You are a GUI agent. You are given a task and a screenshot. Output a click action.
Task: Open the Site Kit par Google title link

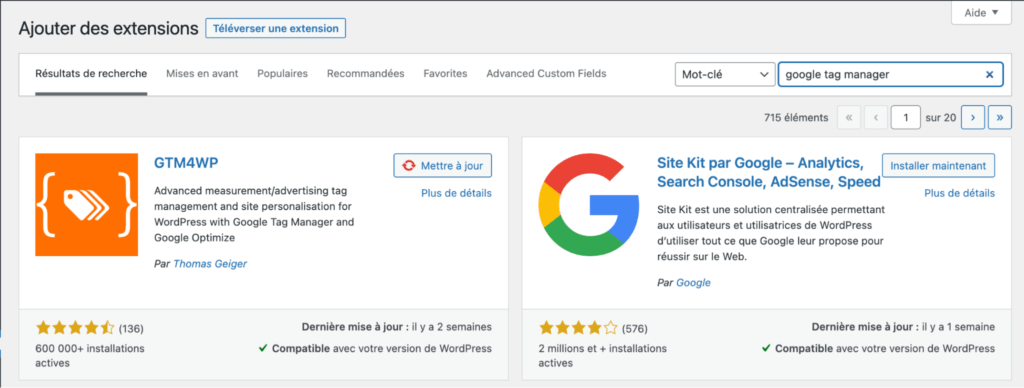point(769,172)
